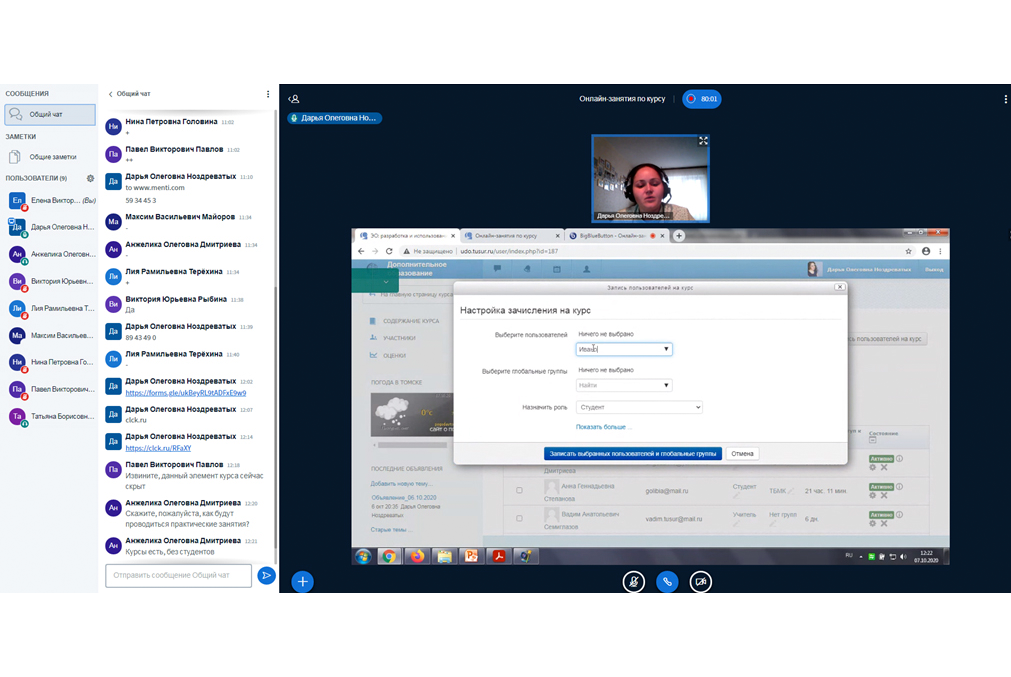
Task: Click Chrome back arrow in shared screen
Action: [x=361, y=251]
